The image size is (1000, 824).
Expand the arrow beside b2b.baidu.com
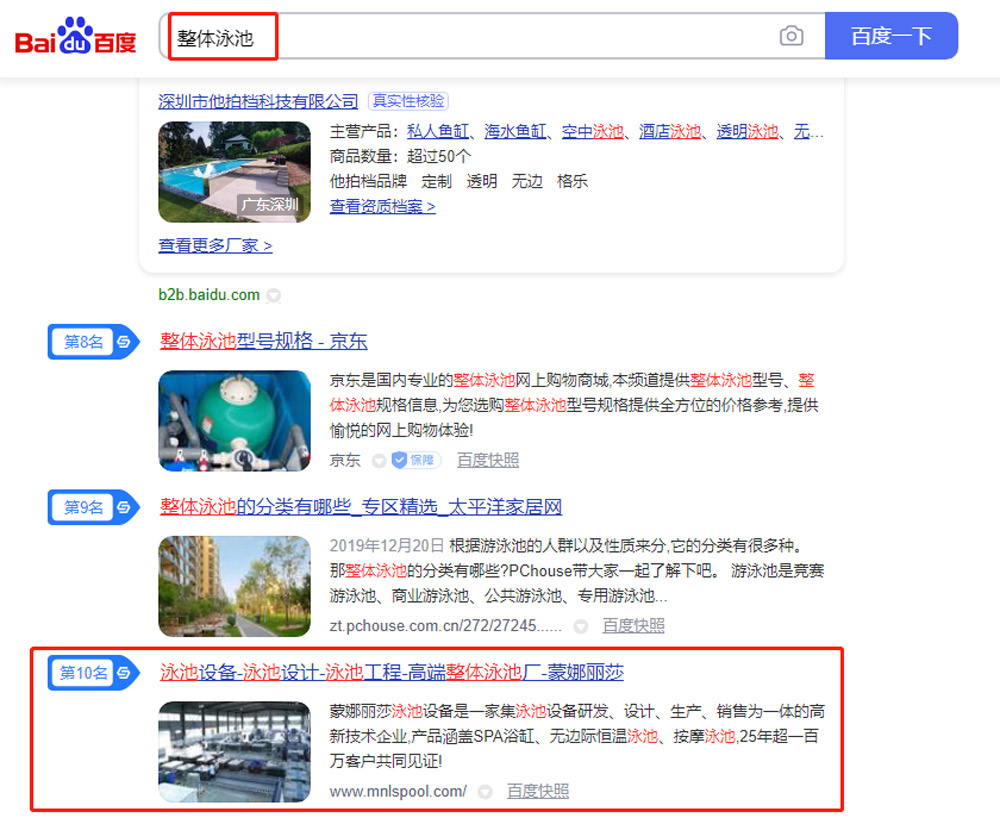click(274, 296)
